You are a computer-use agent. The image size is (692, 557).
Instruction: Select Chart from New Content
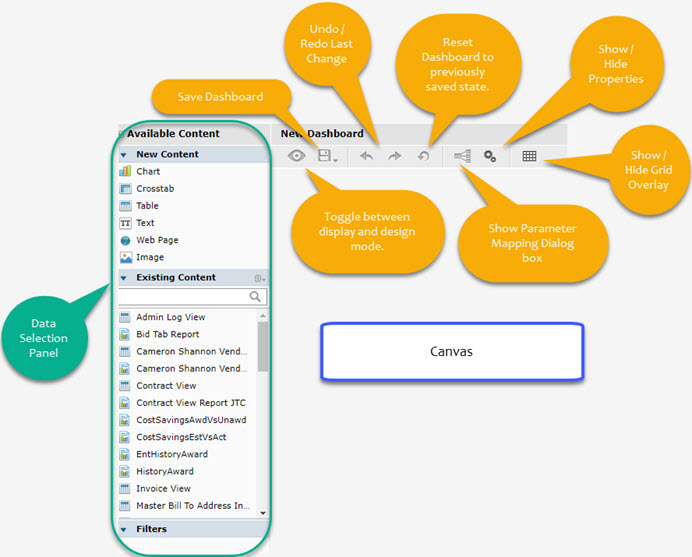[148, 171]
